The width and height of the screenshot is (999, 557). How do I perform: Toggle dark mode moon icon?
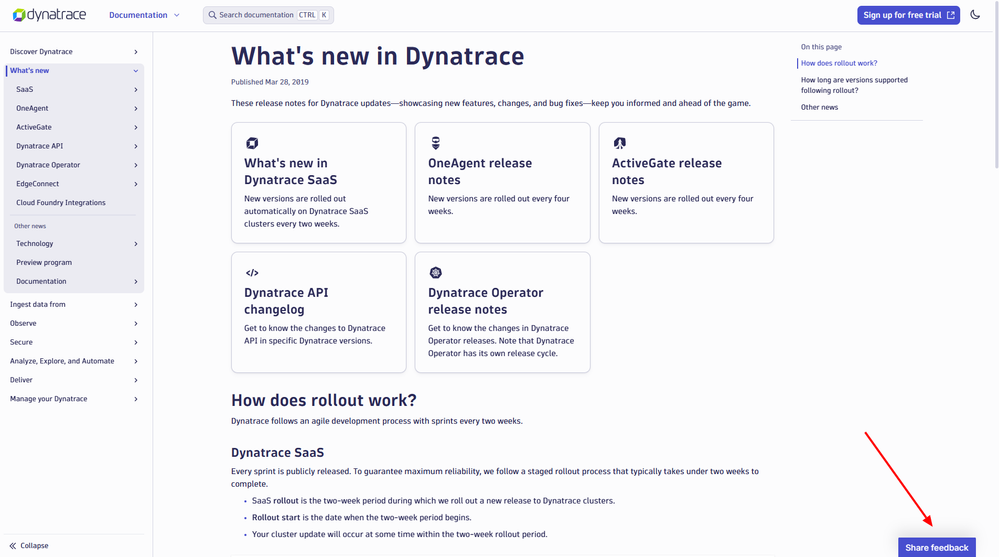point(975,15)
